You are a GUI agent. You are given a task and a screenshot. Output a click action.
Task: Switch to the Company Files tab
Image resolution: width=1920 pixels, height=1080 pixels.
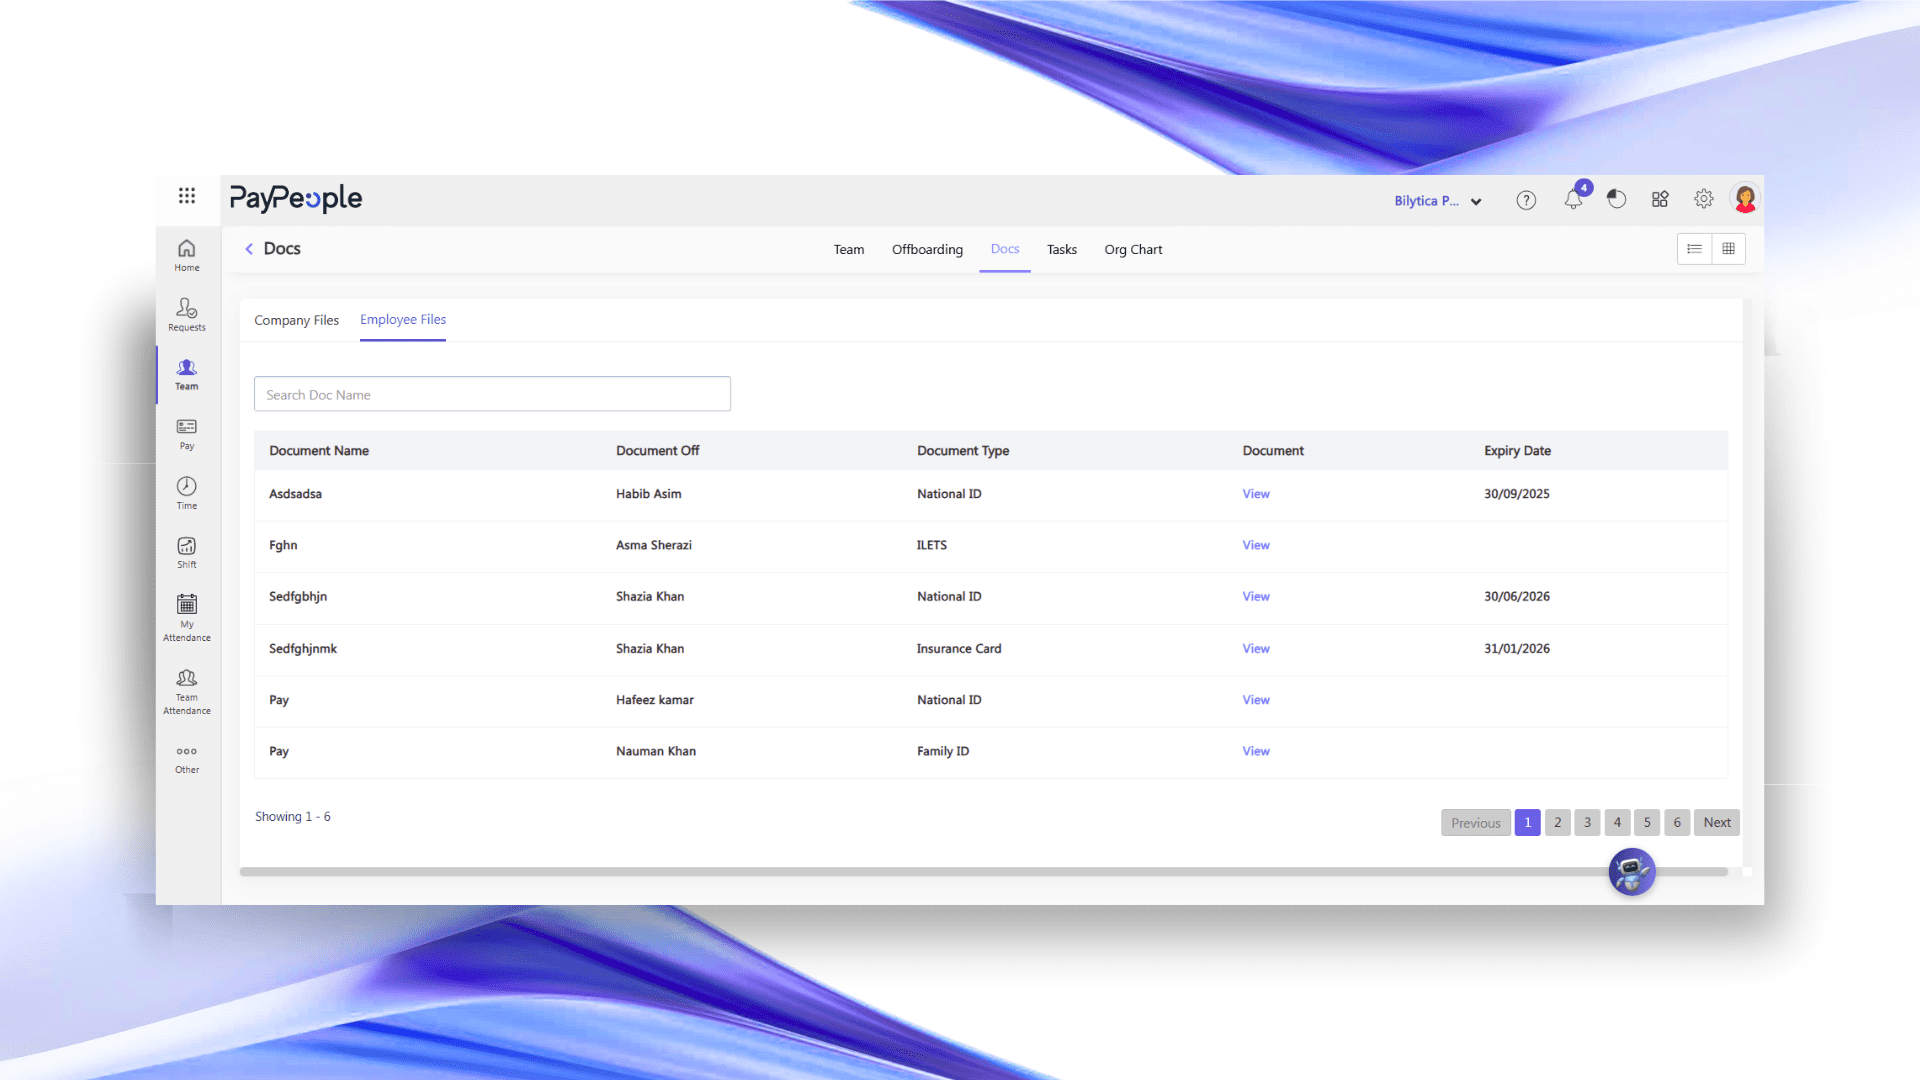(x=296, y=320)
